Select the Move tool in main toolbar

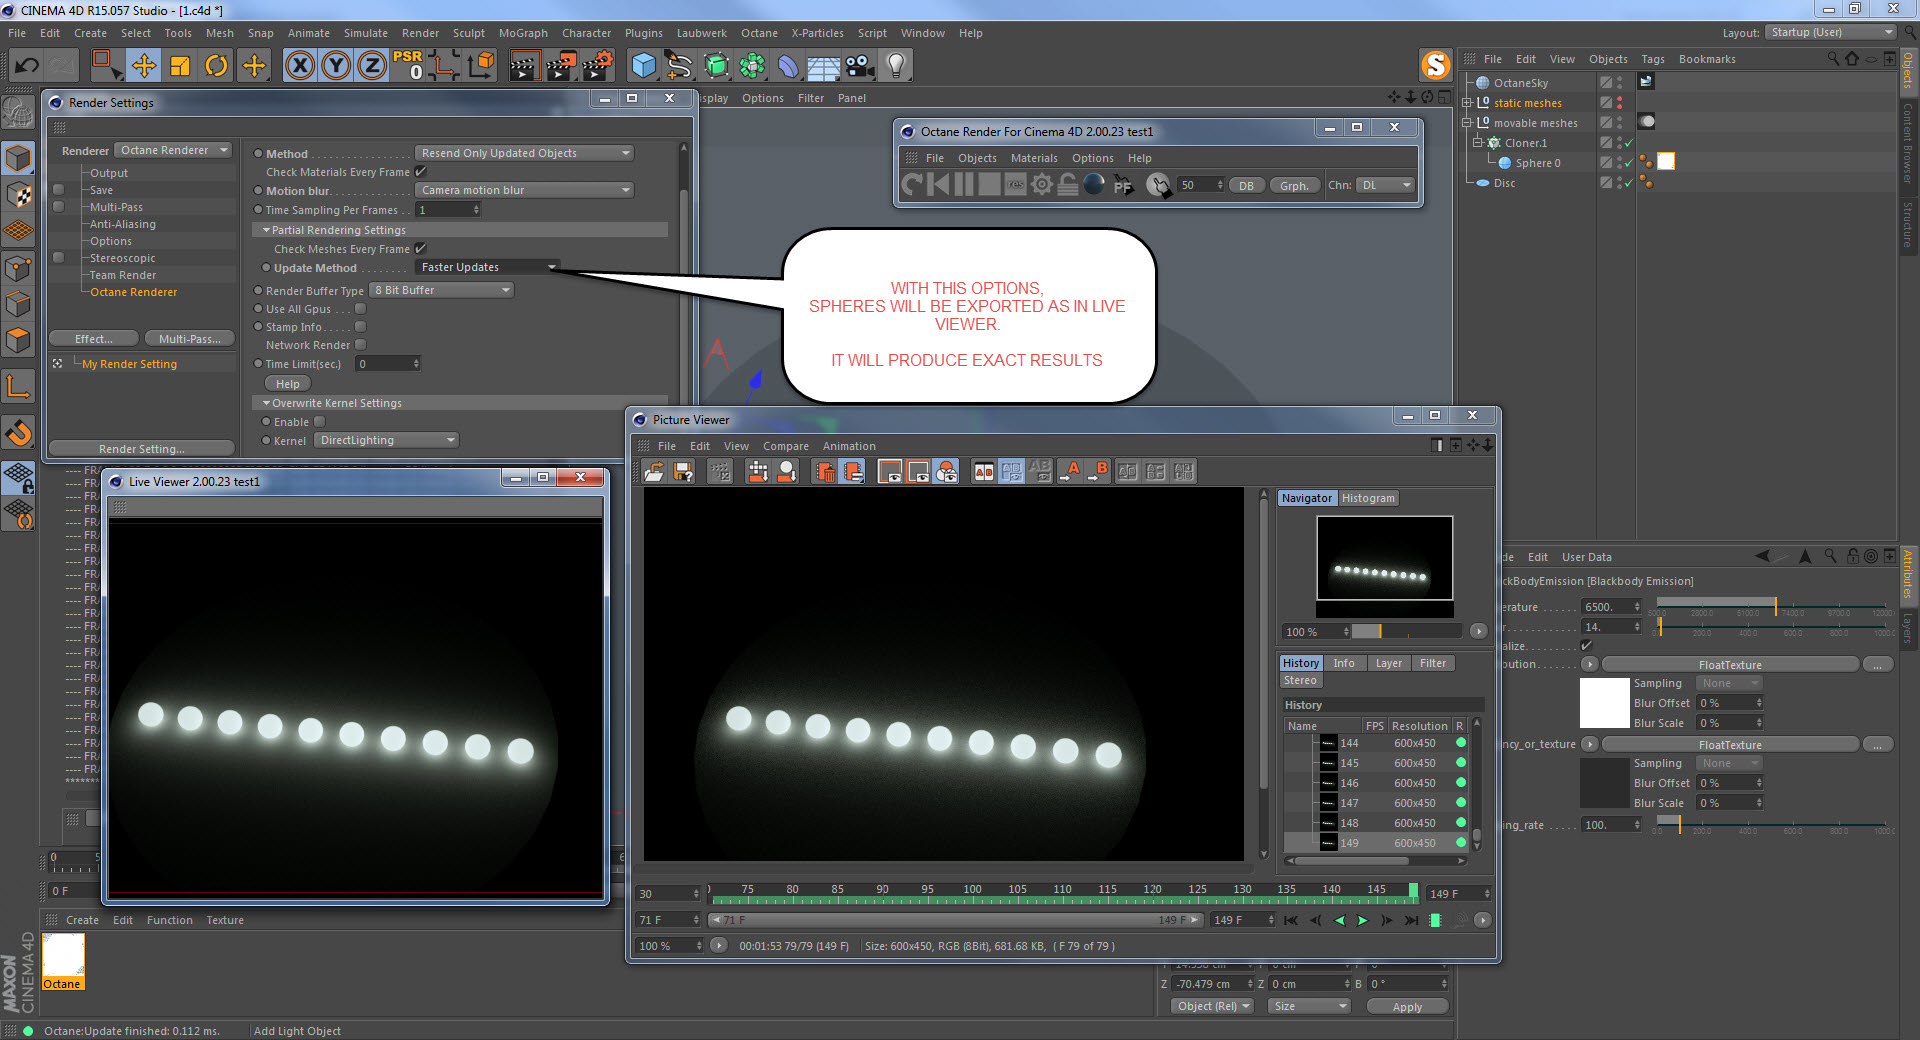pos(143,66)
